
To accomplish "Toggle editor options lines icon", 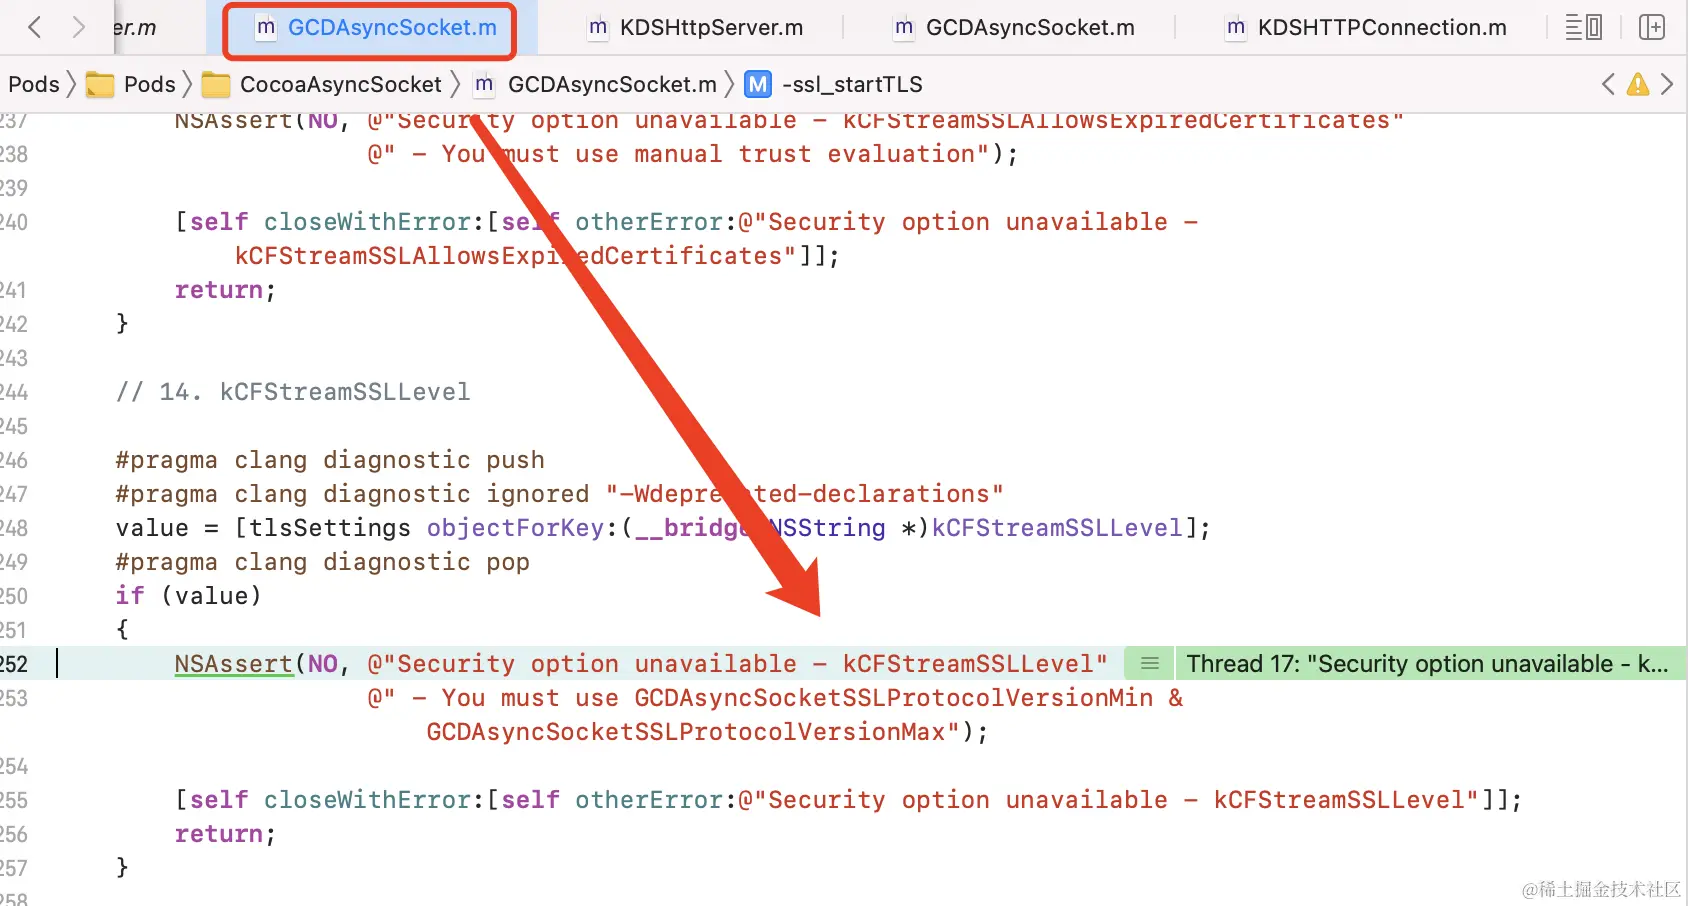I will point(1583,27).
